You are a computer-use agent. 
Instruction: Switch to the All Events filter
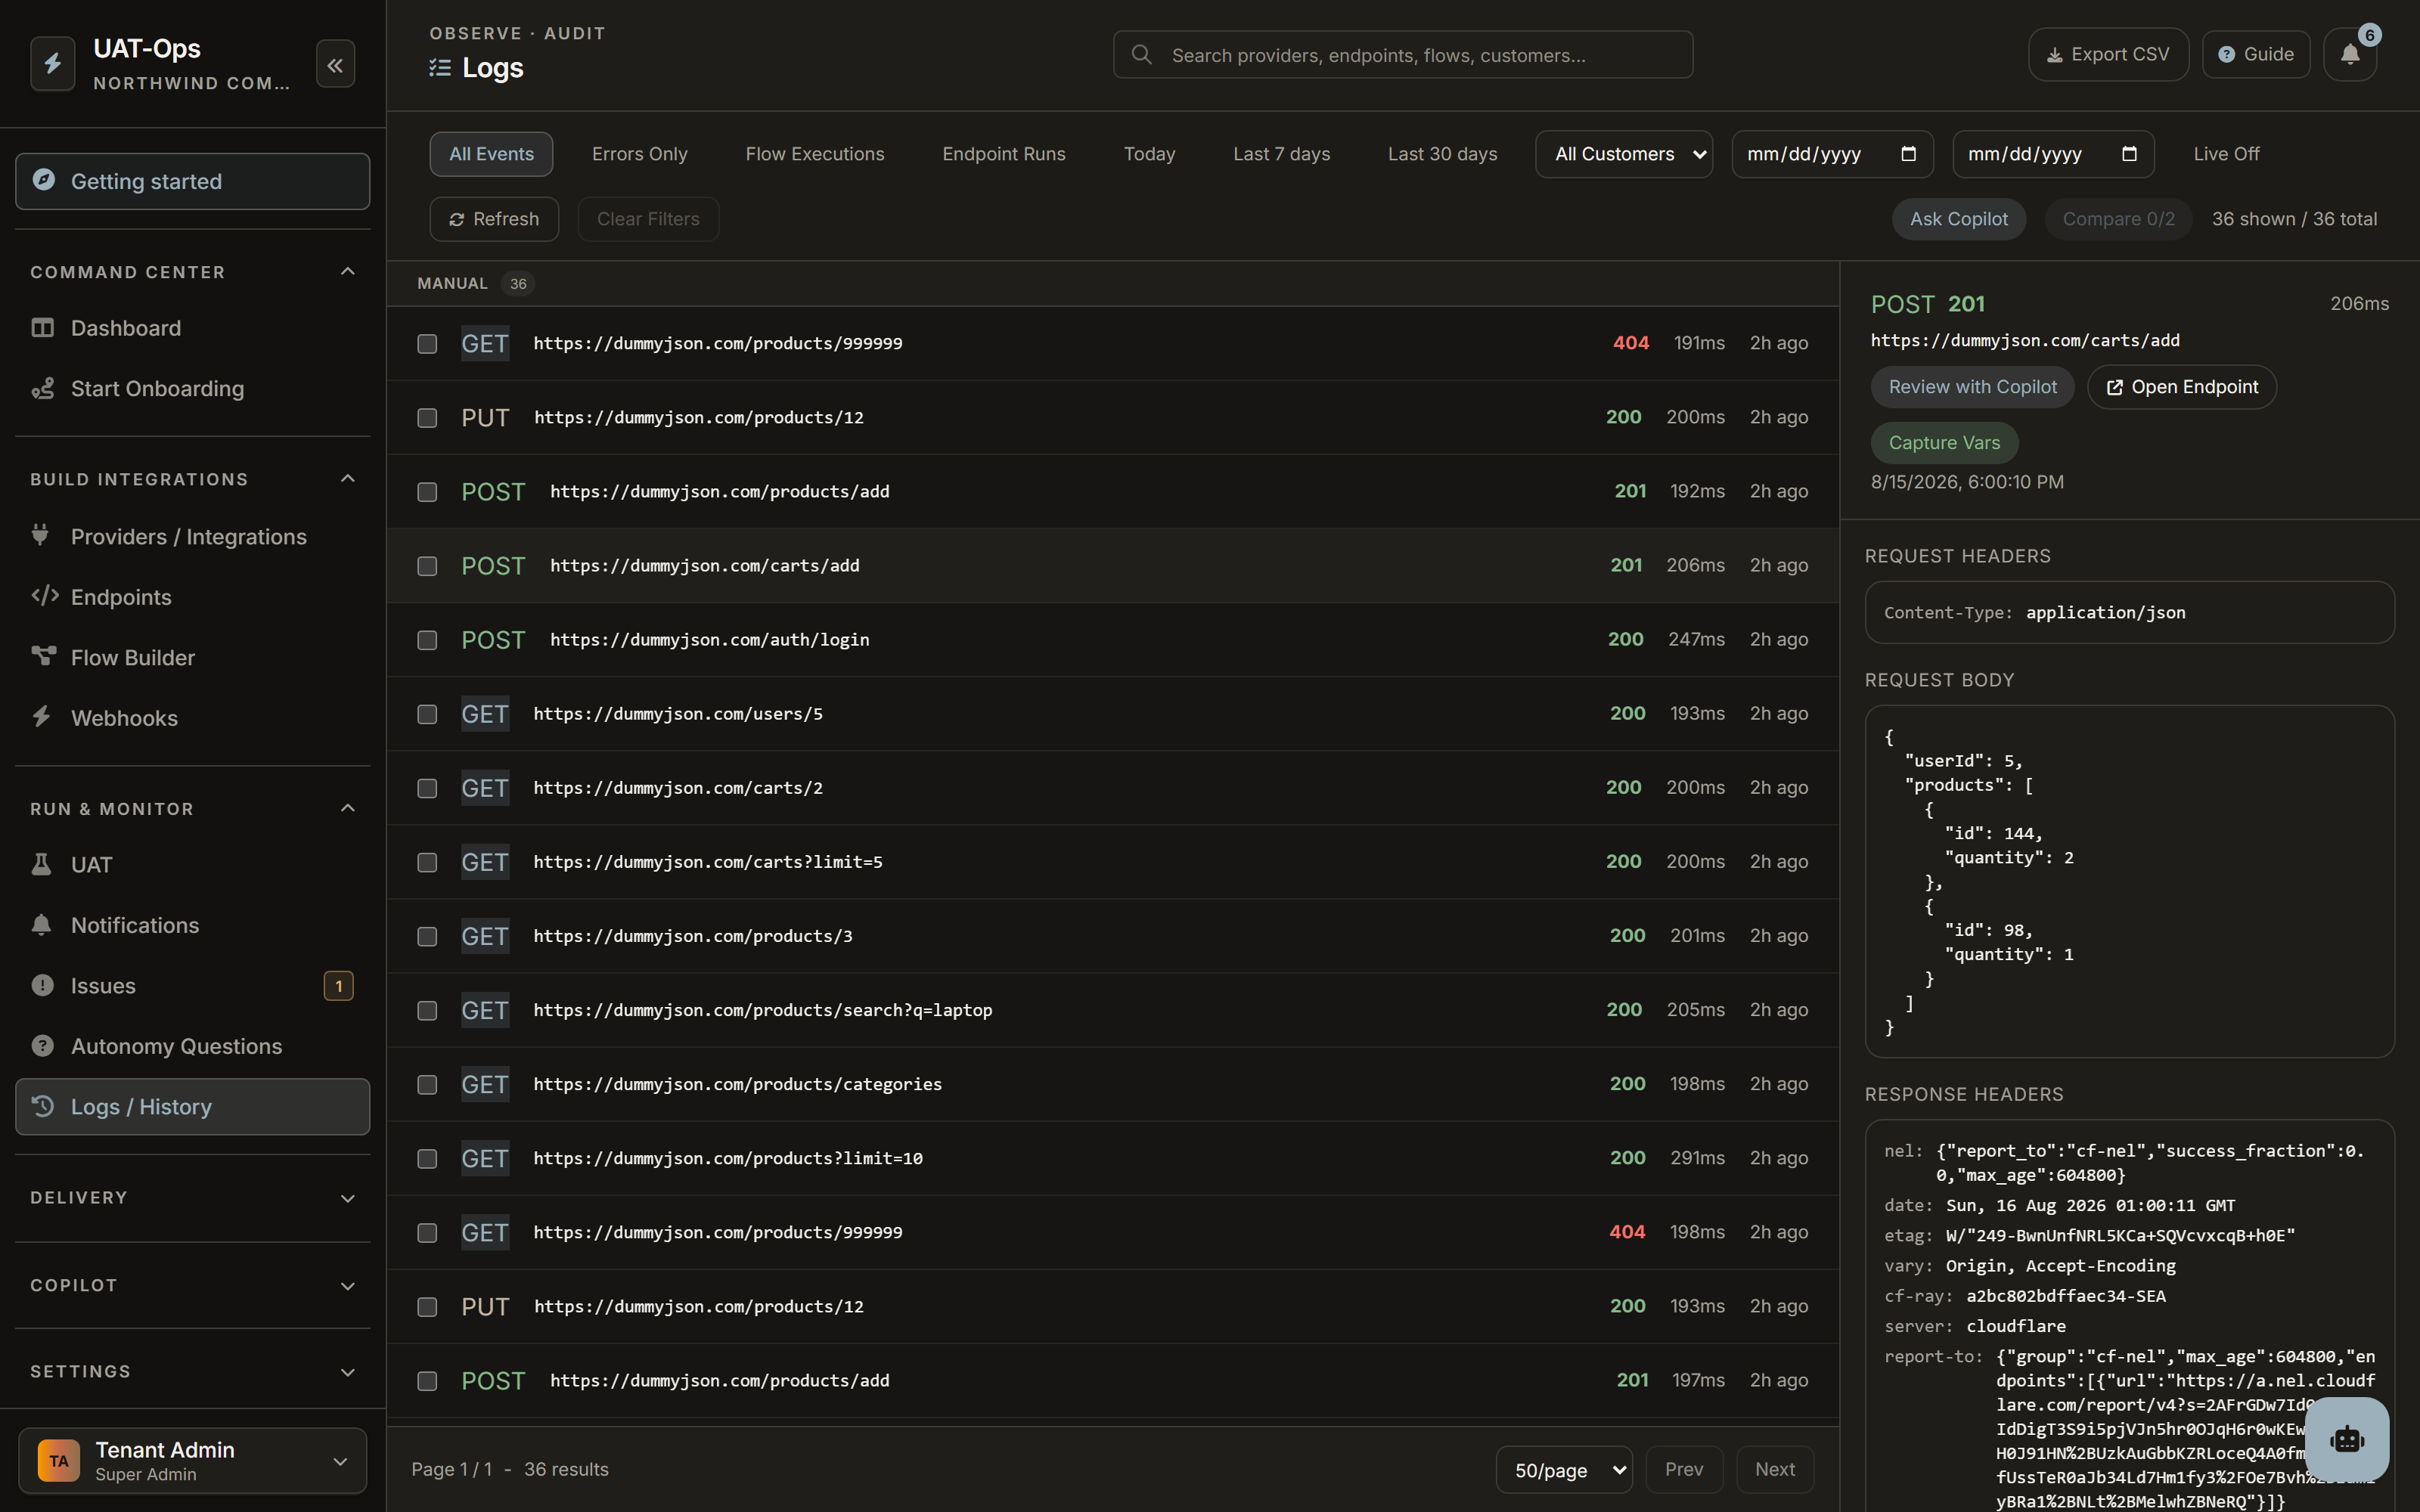491,154
